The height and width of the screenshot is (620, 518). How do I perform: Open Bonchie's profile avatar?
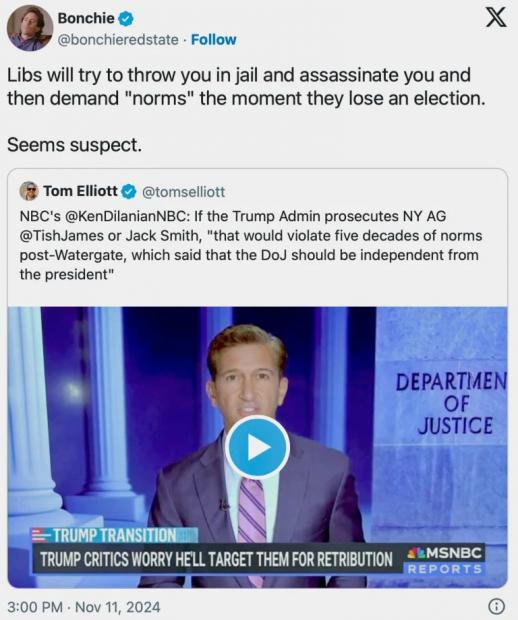click(30, 28)
